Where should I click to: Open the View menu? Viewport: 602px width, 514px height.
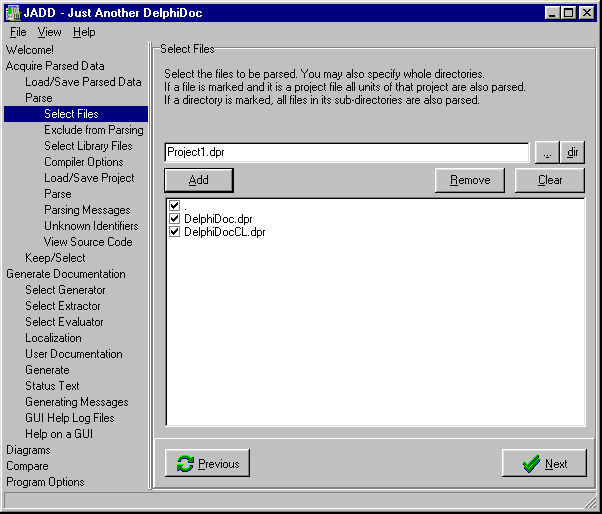49,32
